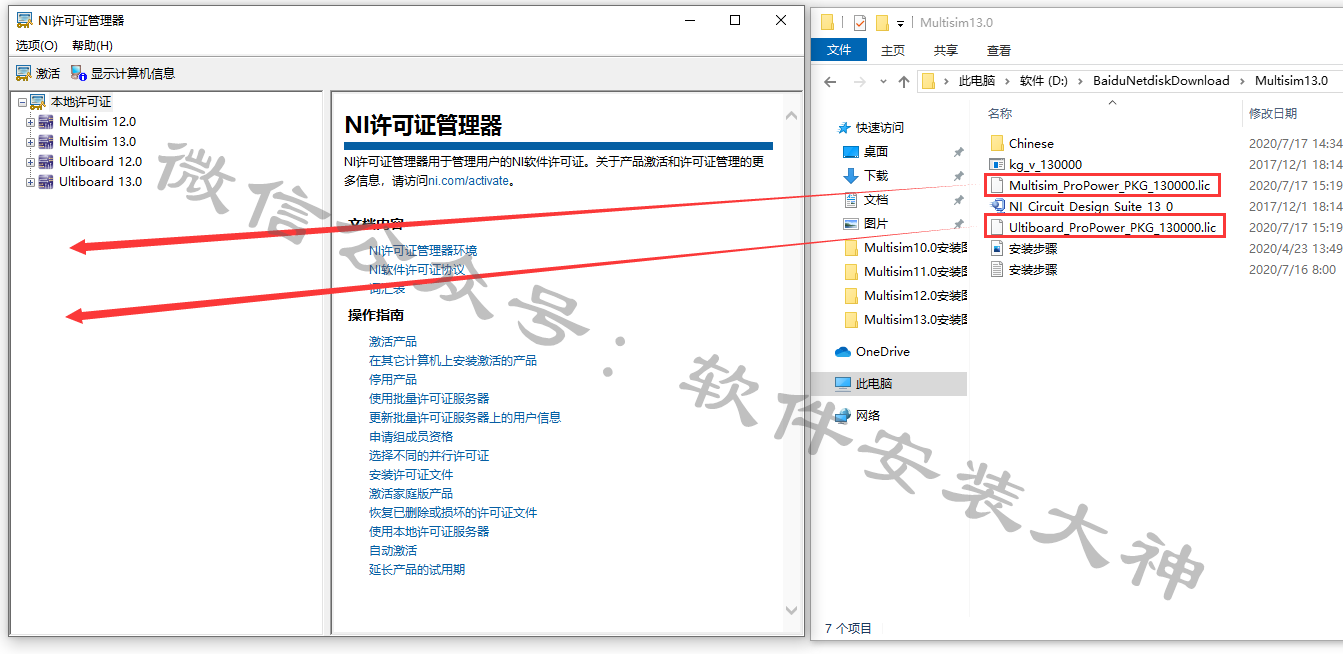Click the help pane scrollbar up arrow
The height and width of the screenshot is (654, 1343).
click(791, 117)
